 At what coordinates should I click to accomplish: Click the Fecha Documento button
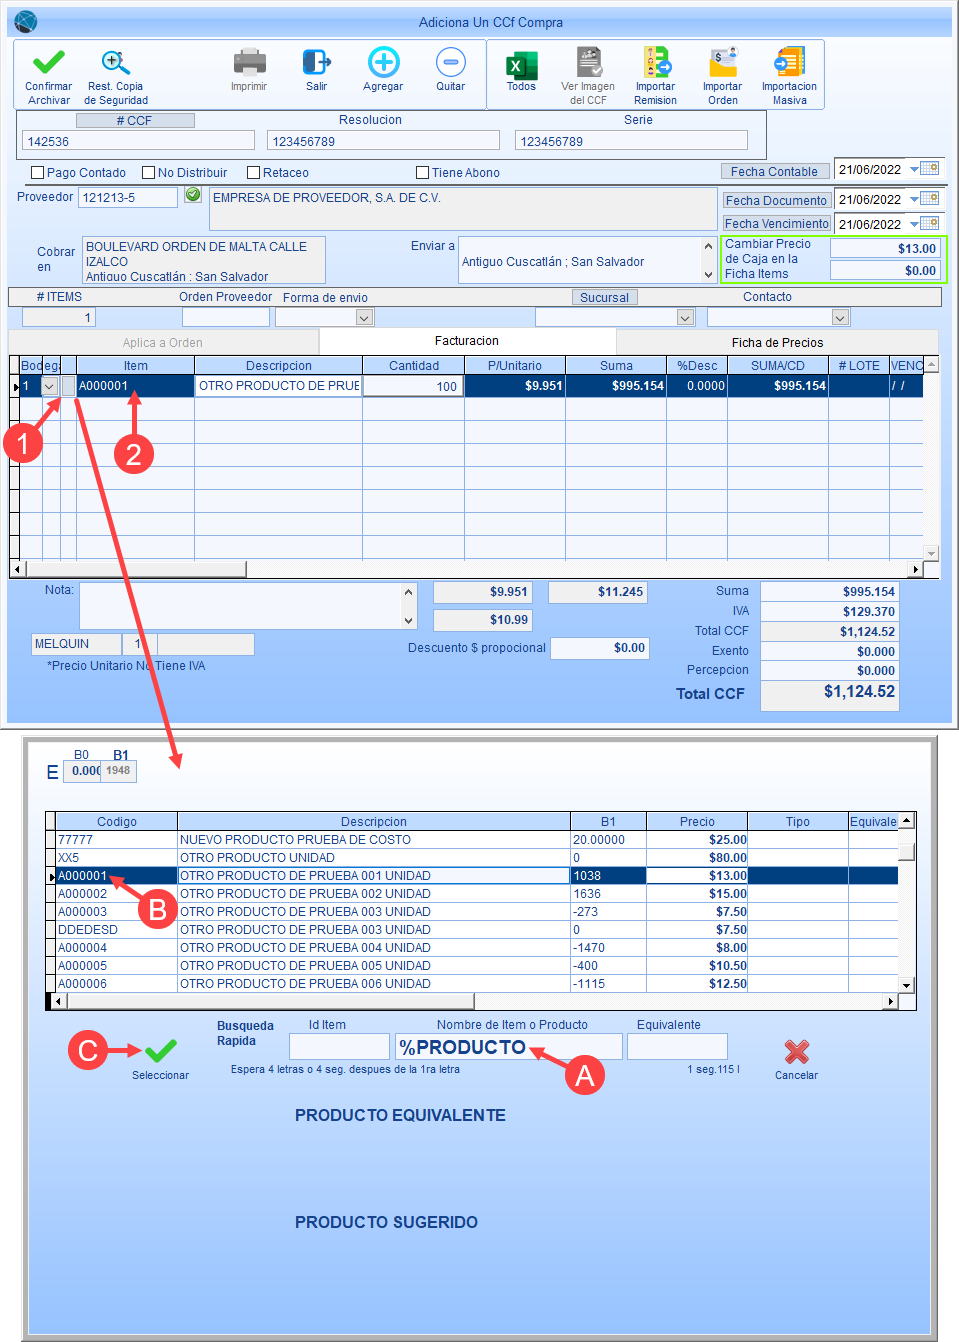[776, 200]
